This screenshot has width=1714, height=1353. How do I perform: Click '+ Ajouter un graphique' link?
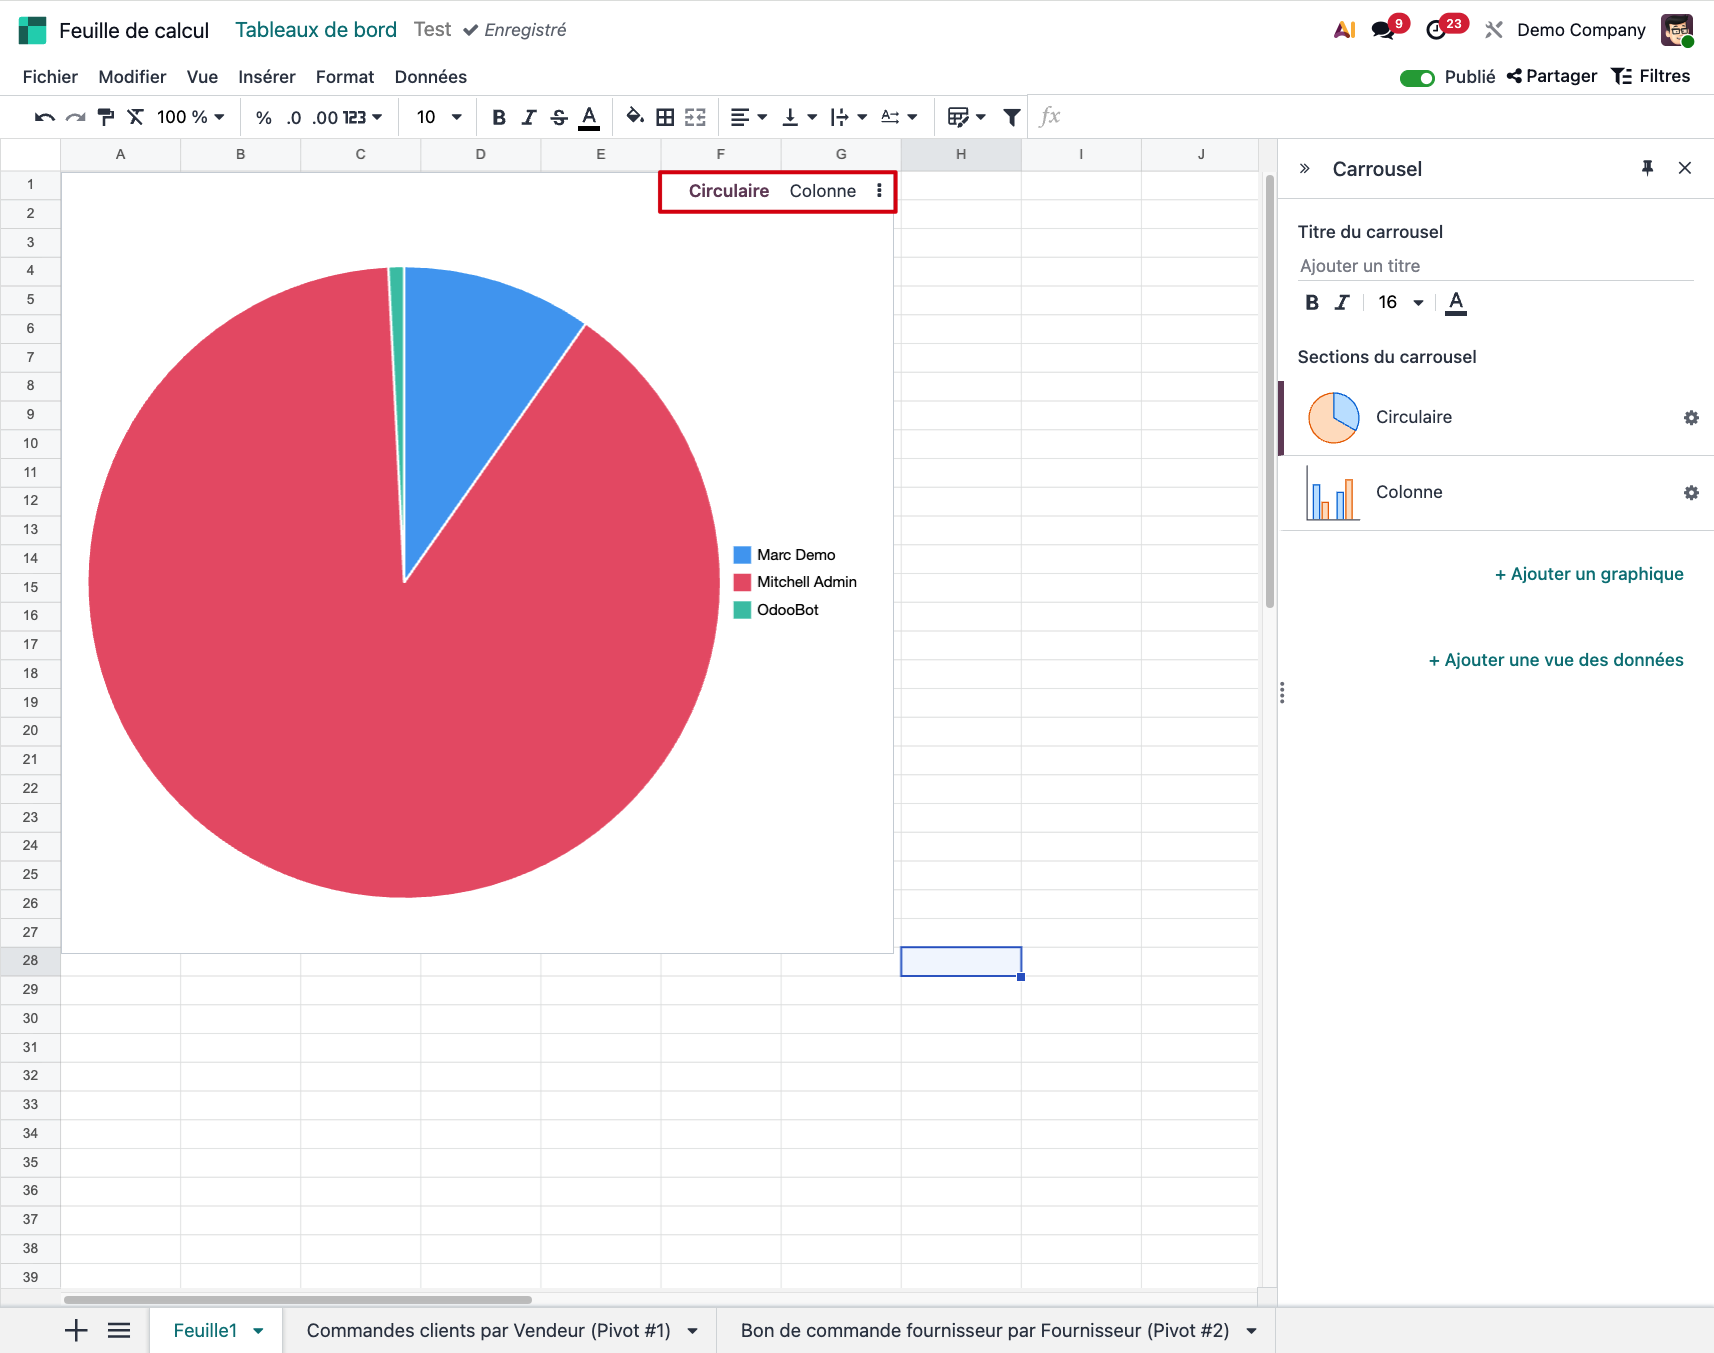click(x=1588, y=574)
